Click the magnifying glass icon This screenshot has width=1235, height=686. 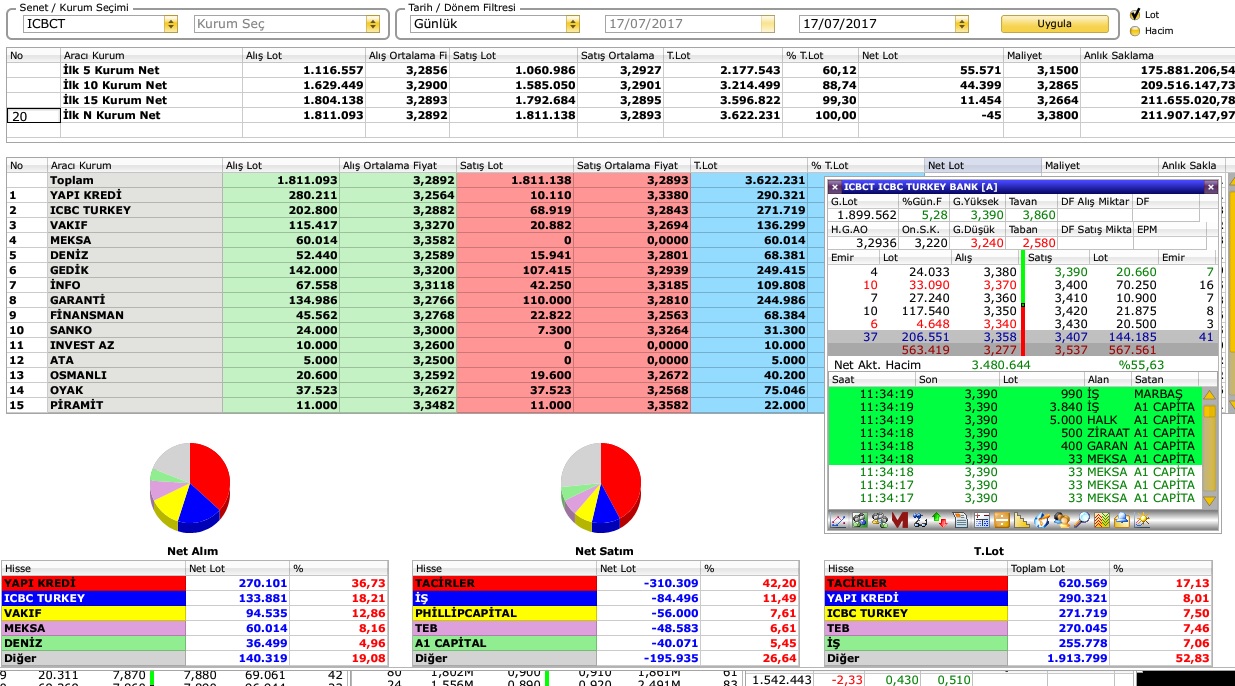pos(1082,520)
